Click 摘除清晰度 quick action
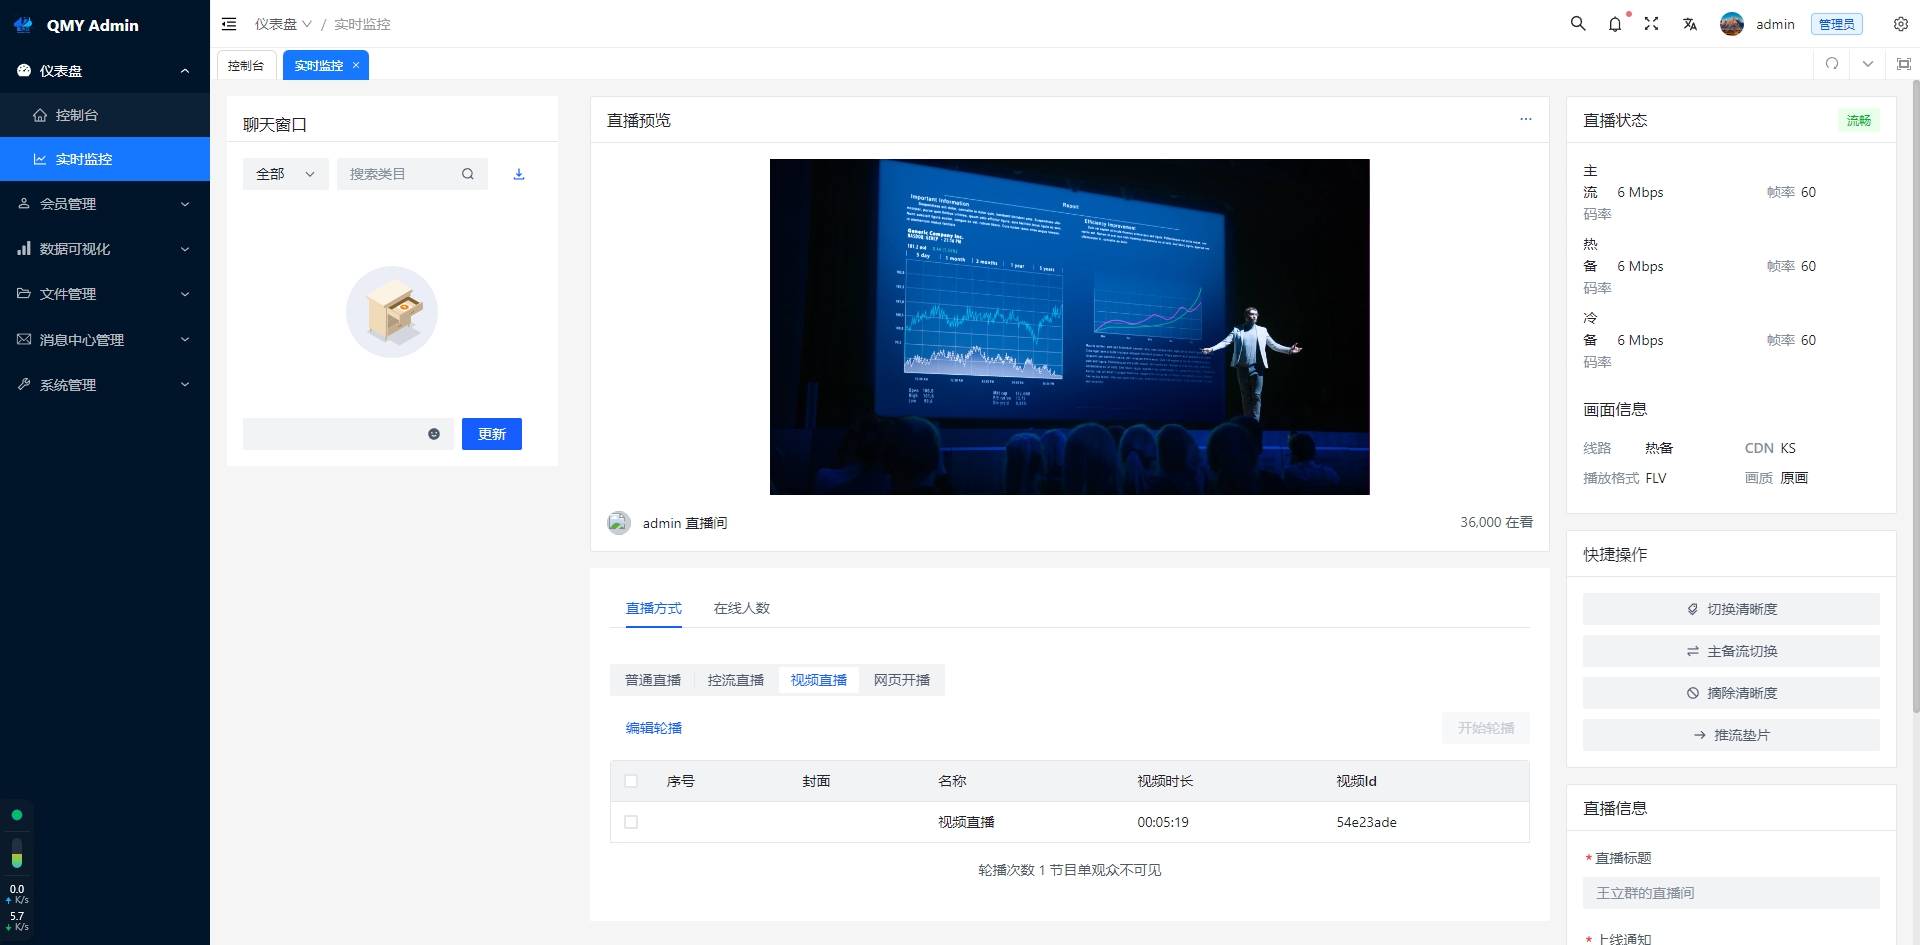 pos(1731,693)
